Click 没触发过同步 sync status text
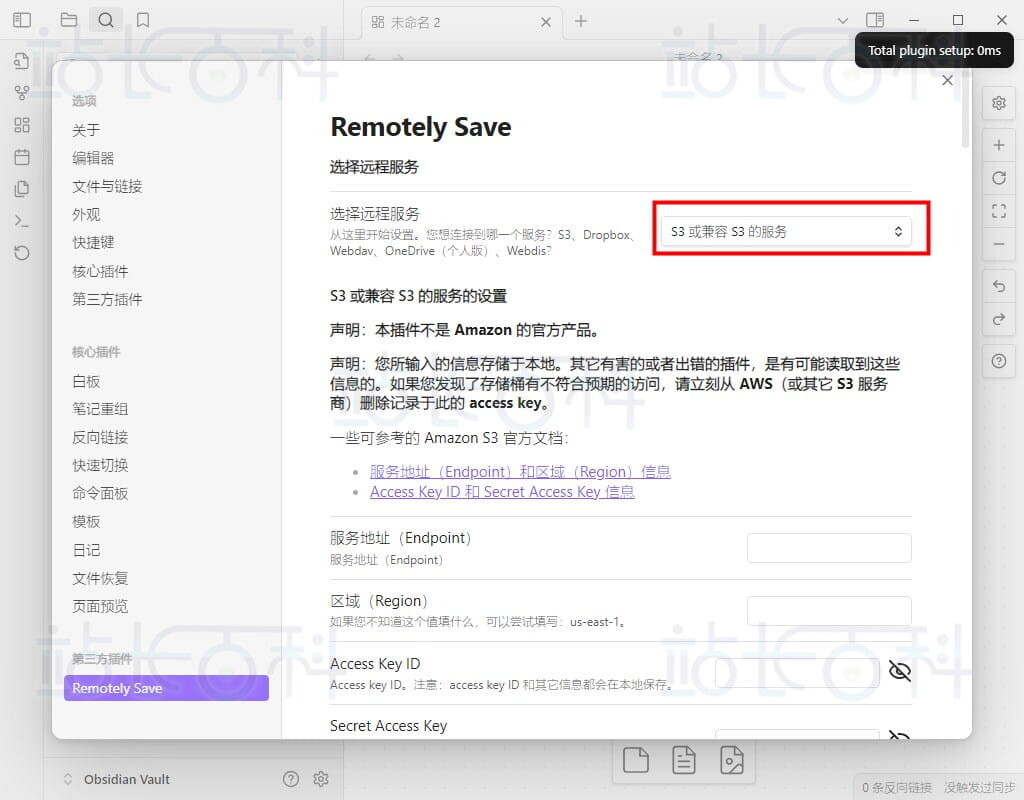Image resolution: width=1024 pixels, height=800 pixels. (x=979, y=788)
